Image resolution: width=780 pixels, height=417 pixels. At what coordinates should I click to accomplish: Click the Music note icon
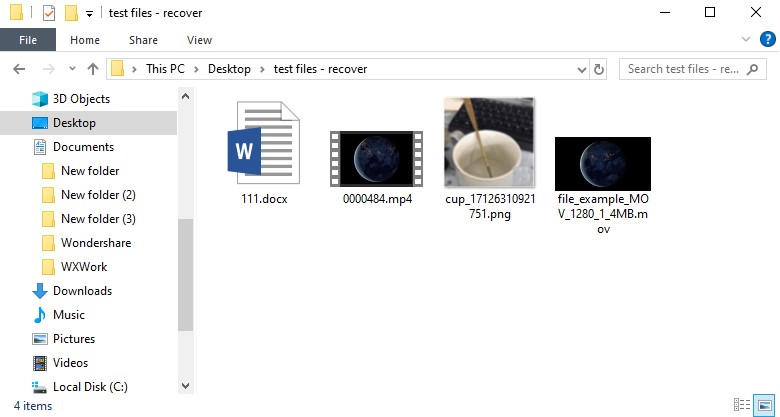tap(40, 315)
